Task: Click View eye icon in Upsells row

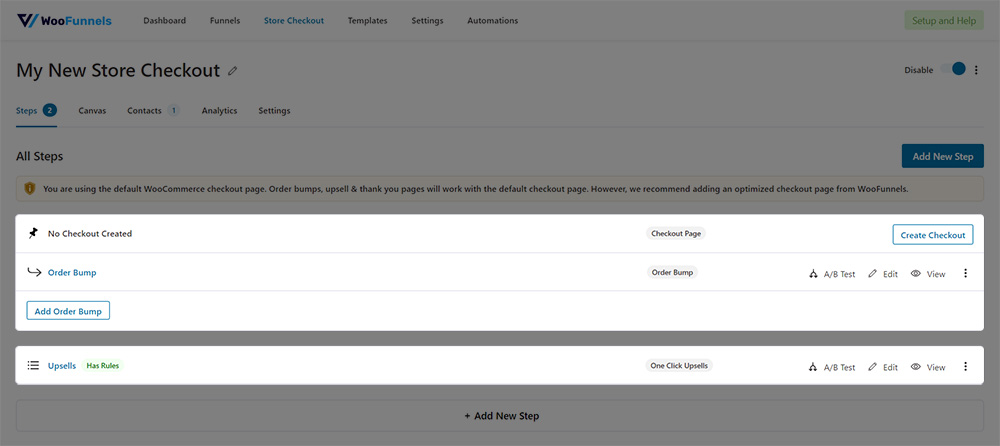Action: (x=916, y=366)
